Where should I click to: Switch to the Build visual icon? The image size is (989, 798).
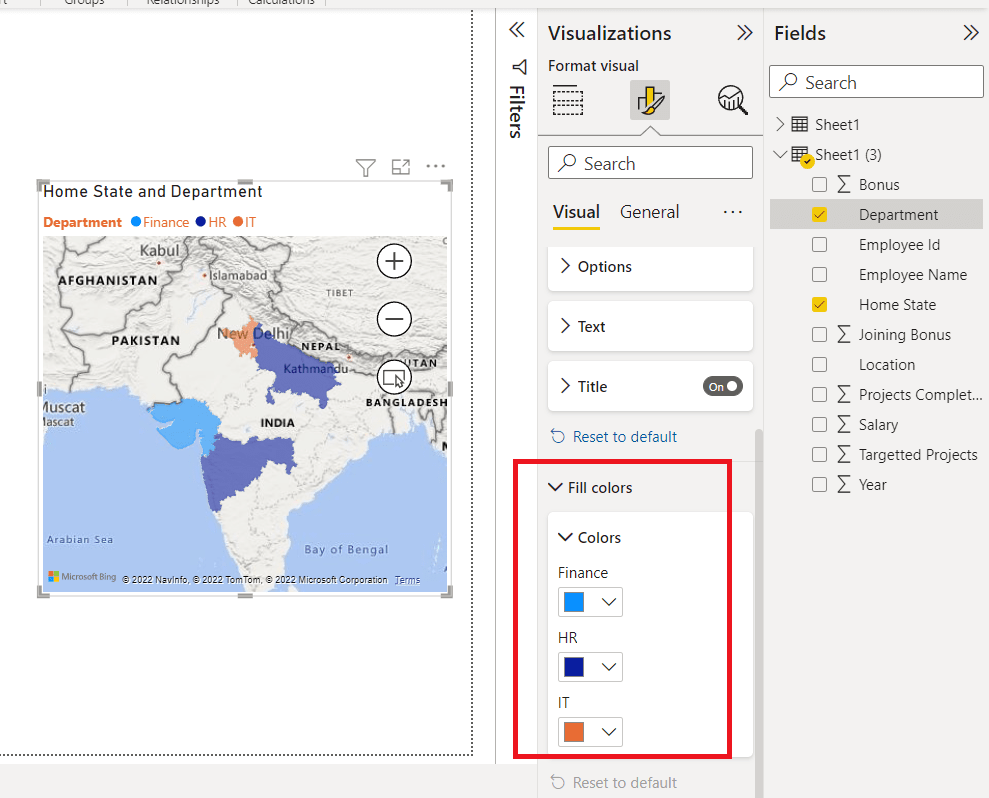(x=568, y=99)
